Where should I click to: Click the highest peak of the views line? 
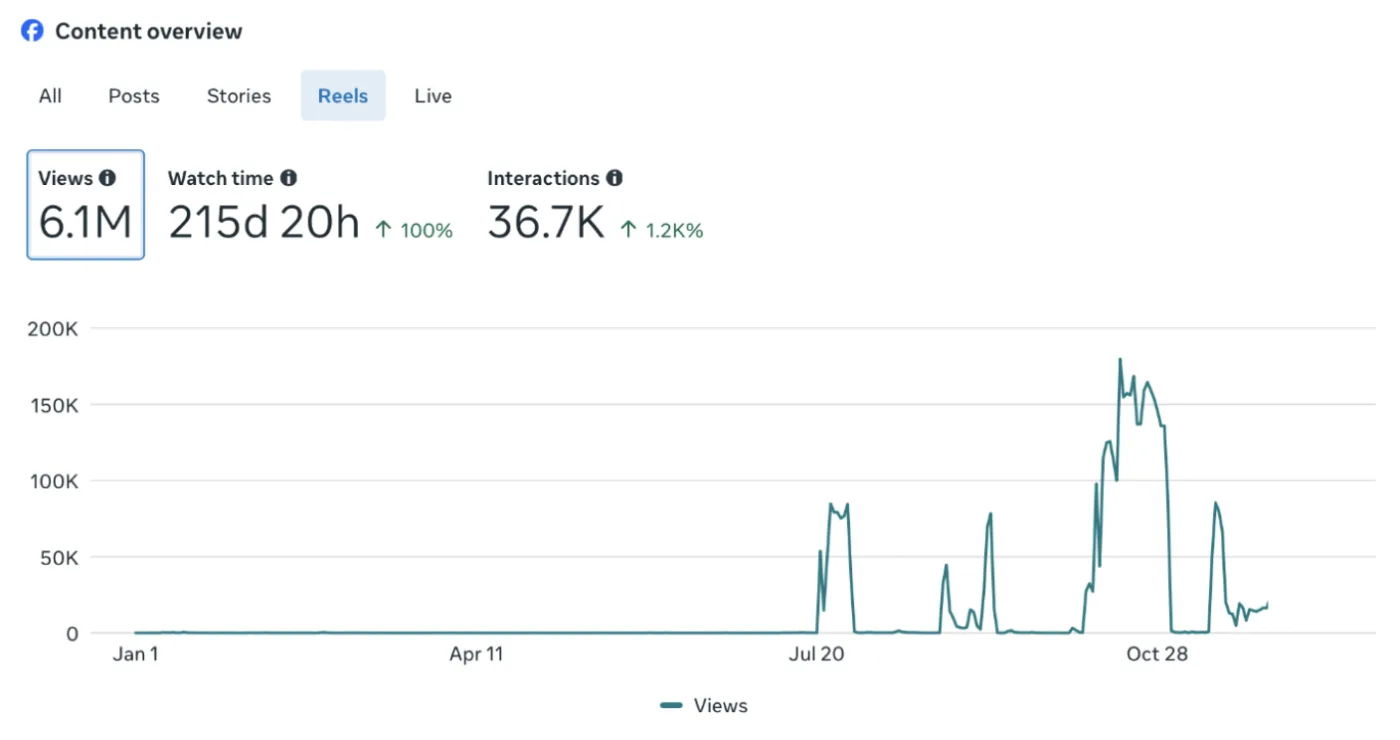tap(1120, 360)
